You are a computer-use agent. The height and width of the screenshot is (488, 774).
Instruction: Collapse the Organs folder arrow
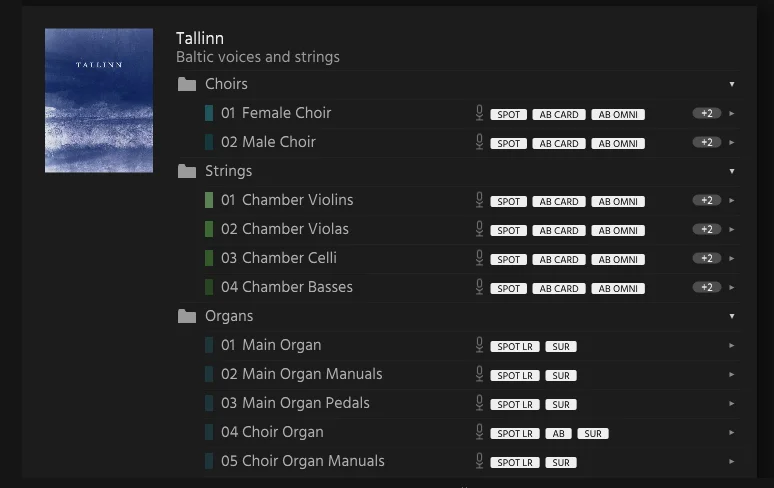click(732, 316)
